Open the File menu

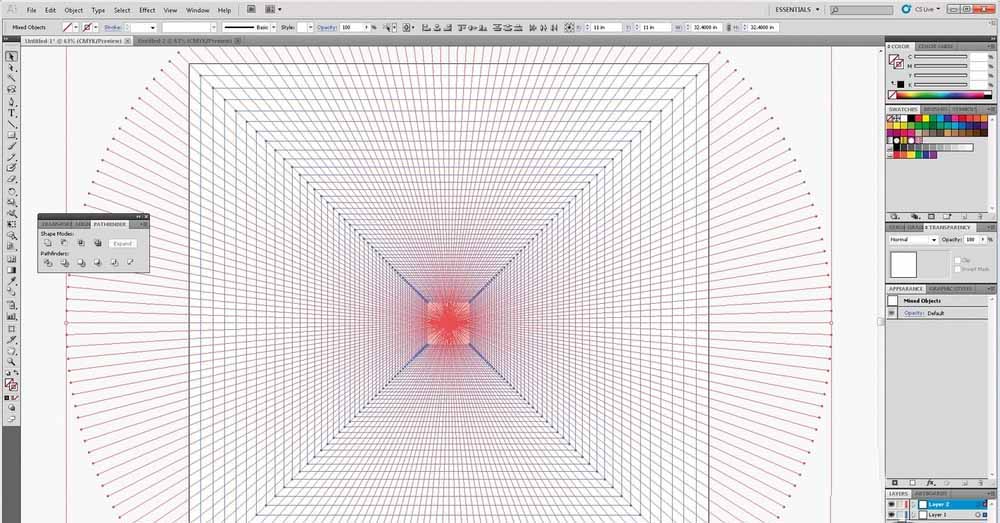tap(31, 10)
